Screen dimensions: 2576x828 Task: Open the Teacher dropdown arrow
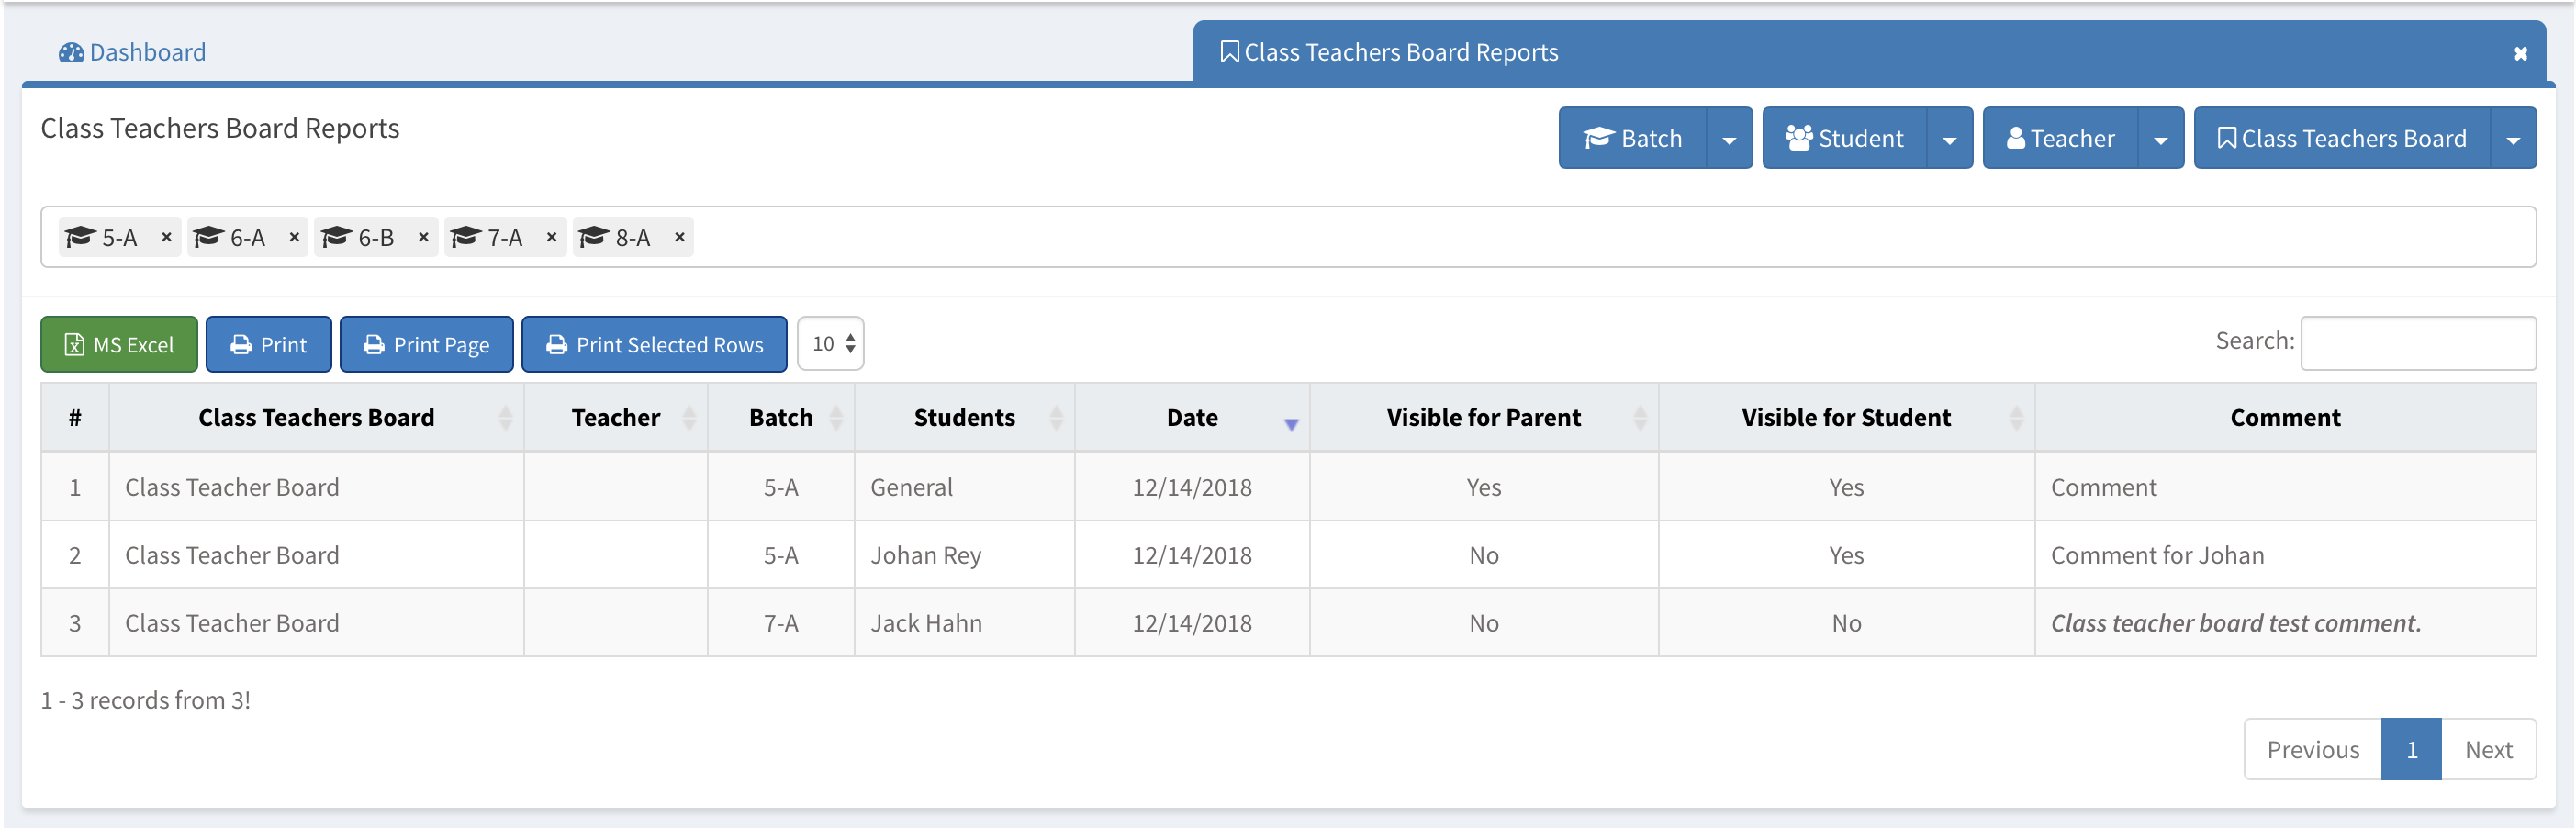click(2160, 139)
